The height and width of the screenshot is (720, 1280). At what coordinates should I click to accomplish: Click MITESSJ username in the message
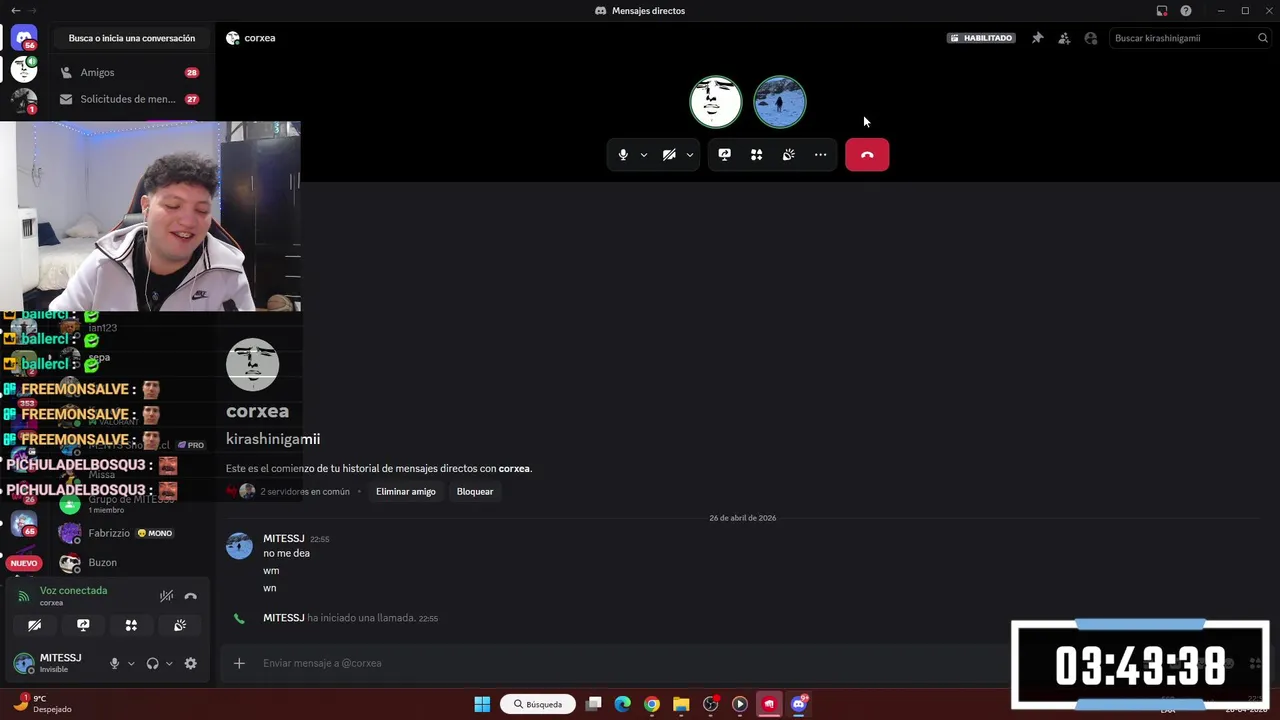284,539
